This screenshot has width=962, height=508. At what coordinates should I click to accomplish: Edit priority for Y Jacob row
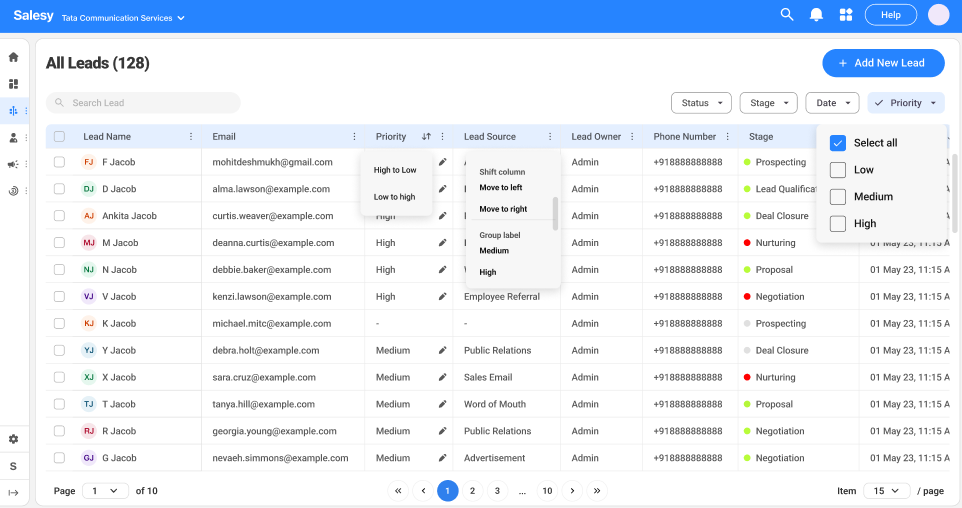click(x=442, y=350)
